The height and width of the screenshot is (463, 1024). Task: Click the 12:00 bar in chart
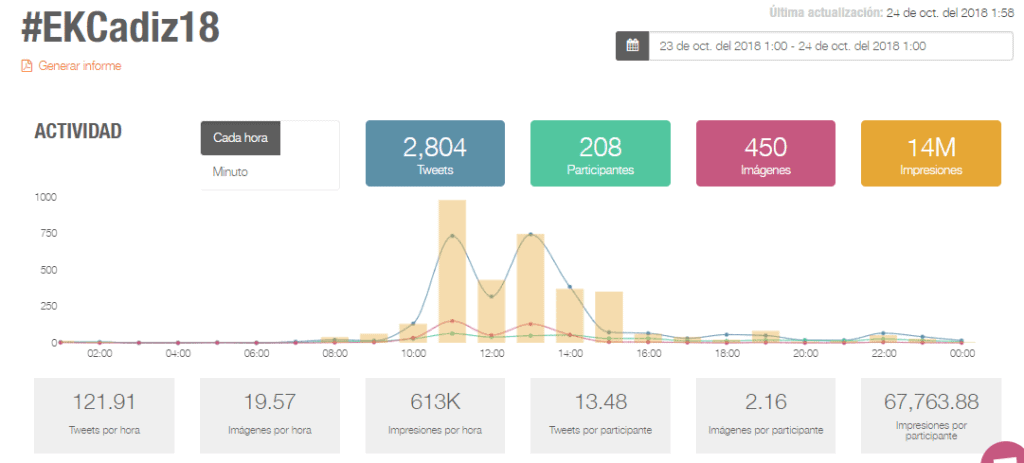tap(491, 311)
